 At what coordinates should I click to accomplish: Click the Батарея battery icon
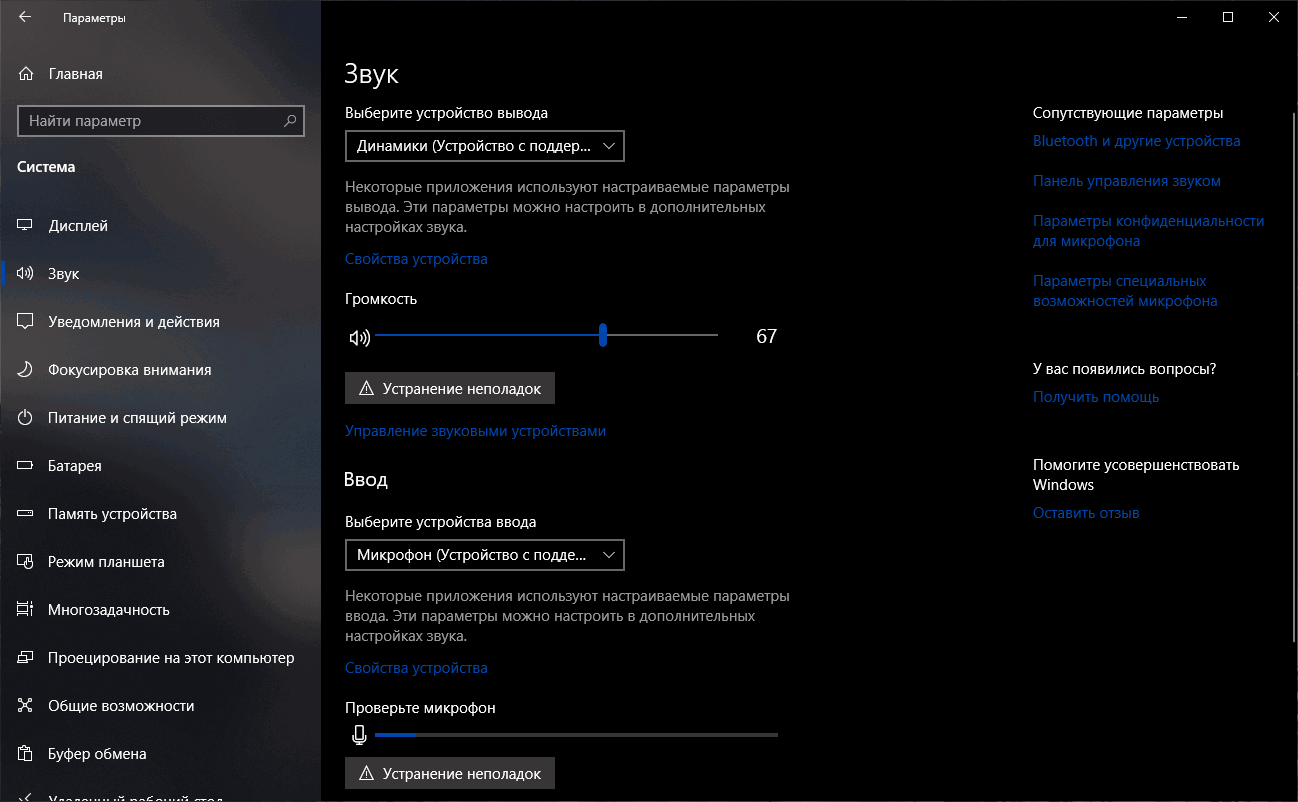click(x=24, y=465)
